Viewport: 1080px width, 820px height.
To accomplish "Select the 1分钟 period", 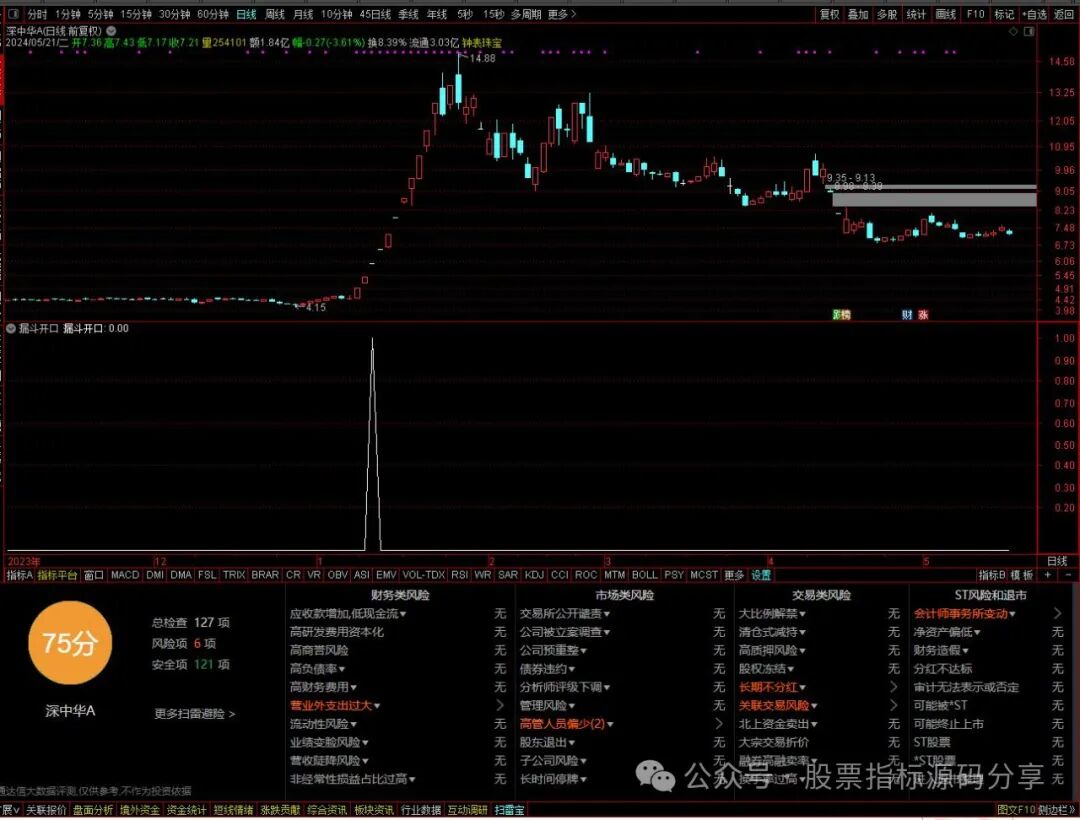I will point(68,14).
